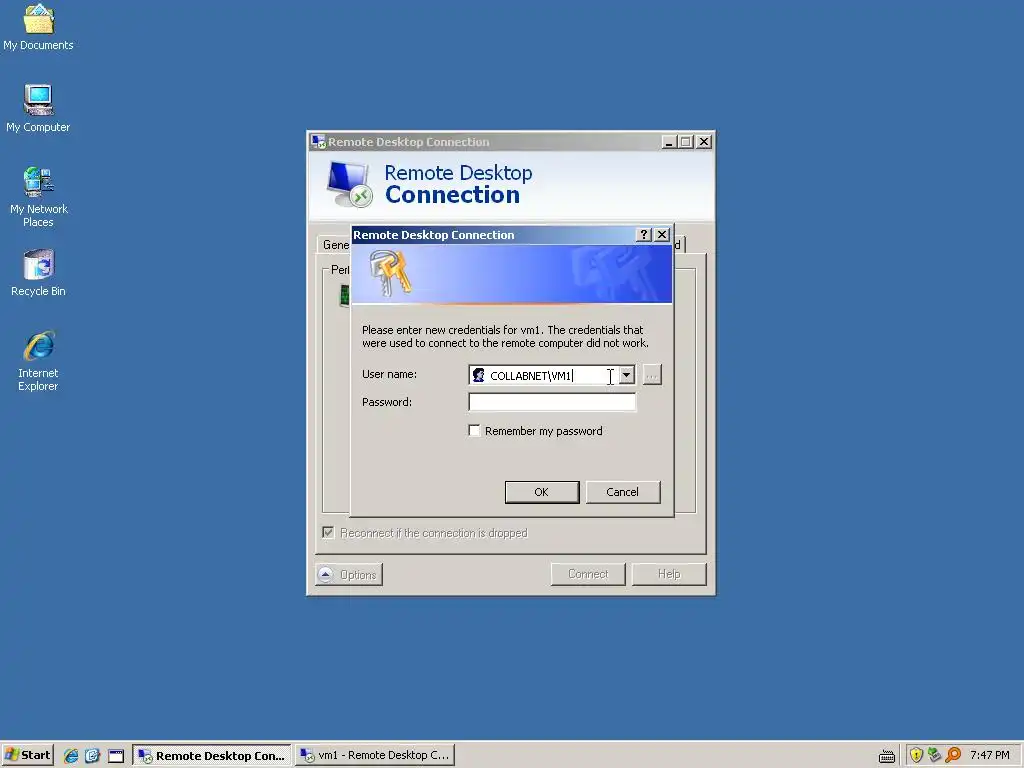The height and width of the screenshot is (768, 1024).
Task: Cancel the credentials dialog
Action: [622, 492]
